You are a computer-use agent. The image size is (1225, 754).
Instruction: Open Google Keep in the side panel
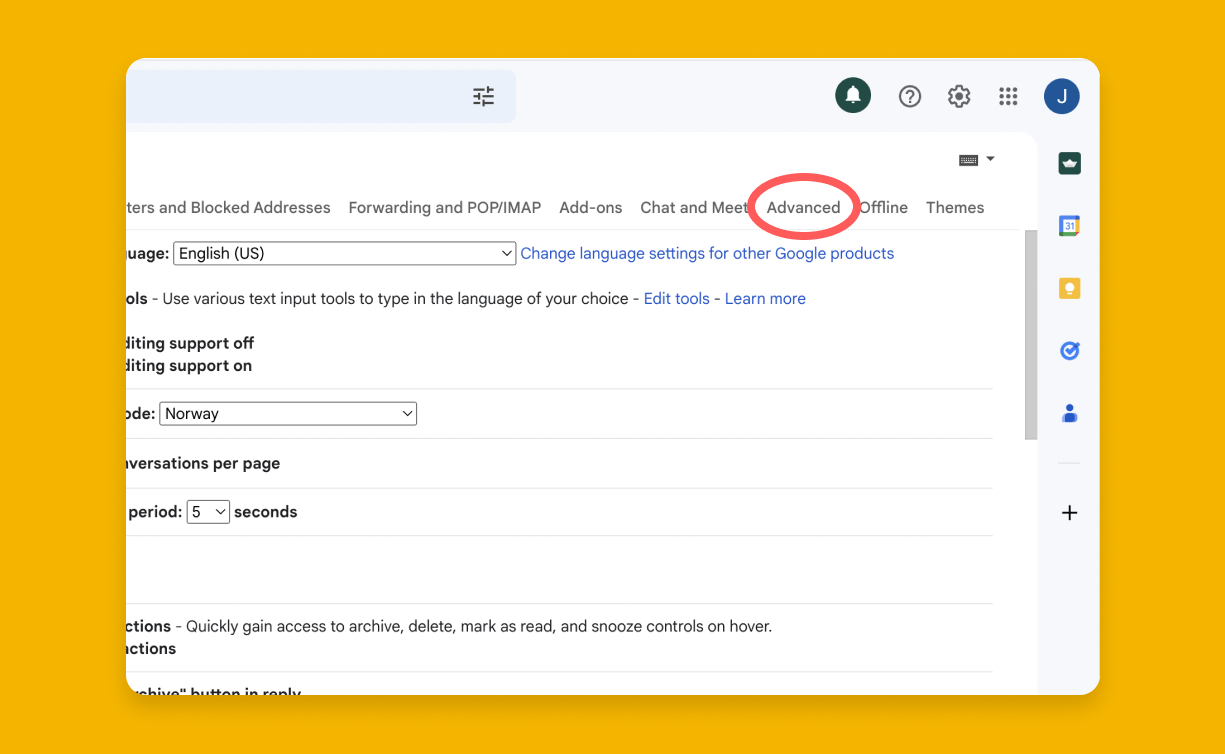(1069, 288)
